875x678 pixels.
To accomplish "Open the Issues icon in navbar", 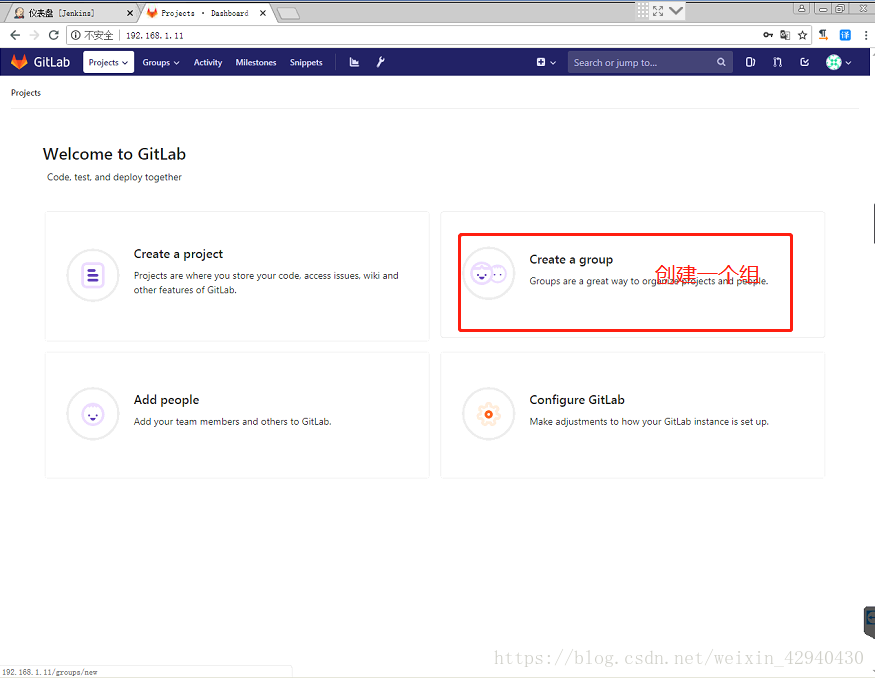I will [751, 62].
